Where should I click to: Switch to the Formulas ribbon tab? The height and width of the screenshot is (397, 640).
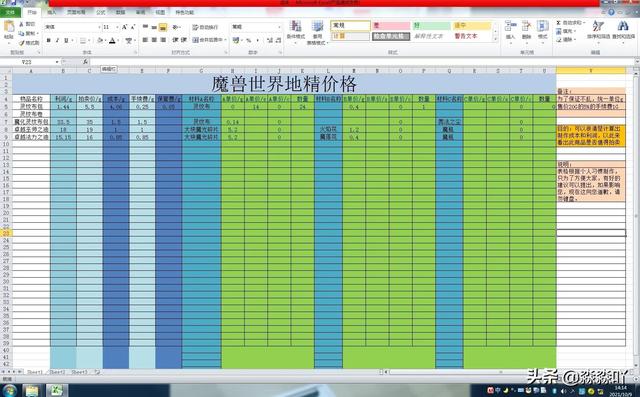[x=101, y=12]
